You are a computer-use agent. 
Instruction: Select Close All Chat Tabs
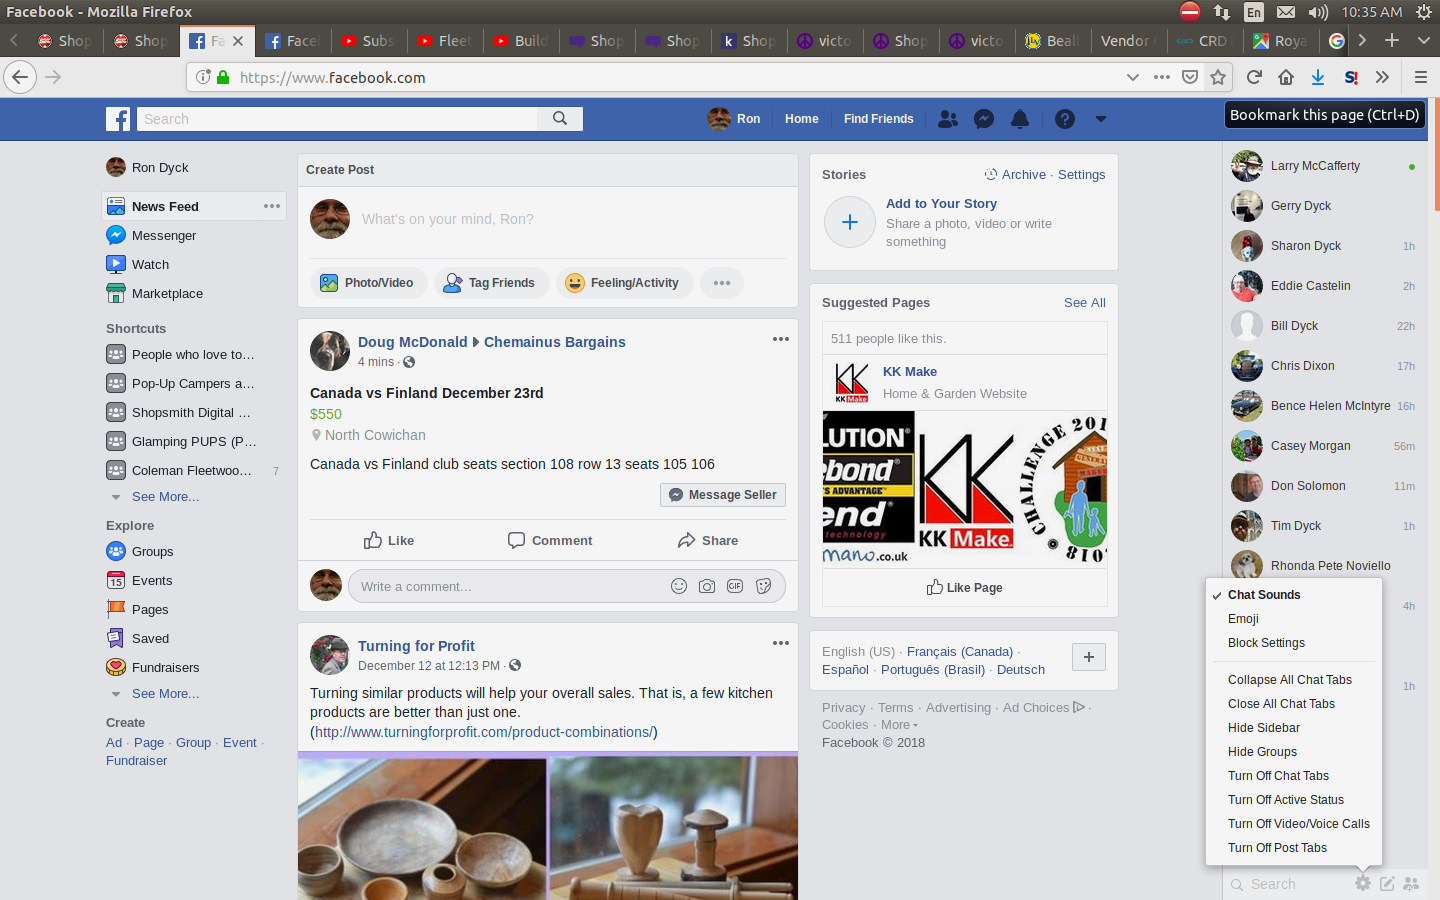pos(1281,704)
